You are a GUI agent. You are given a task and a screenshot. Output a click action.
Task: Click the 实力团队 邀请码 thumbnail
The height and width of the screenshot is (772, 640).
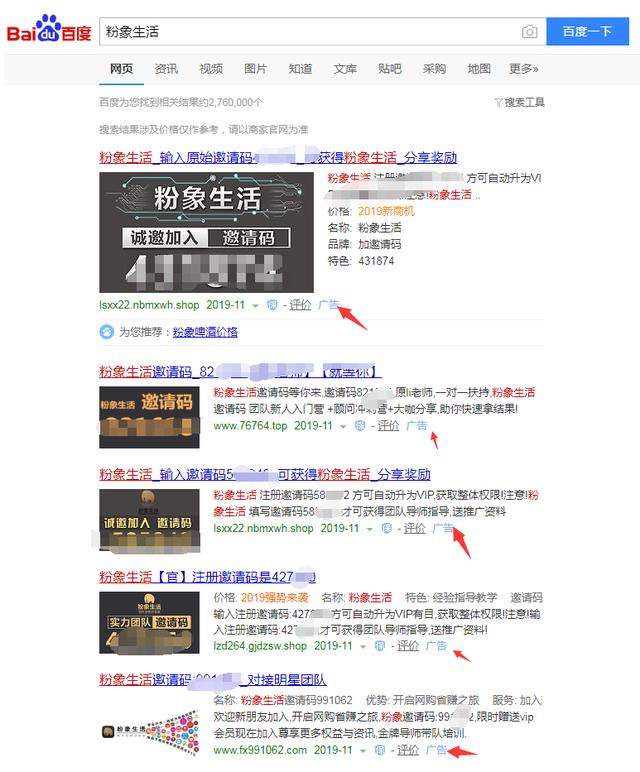[149, 623]
